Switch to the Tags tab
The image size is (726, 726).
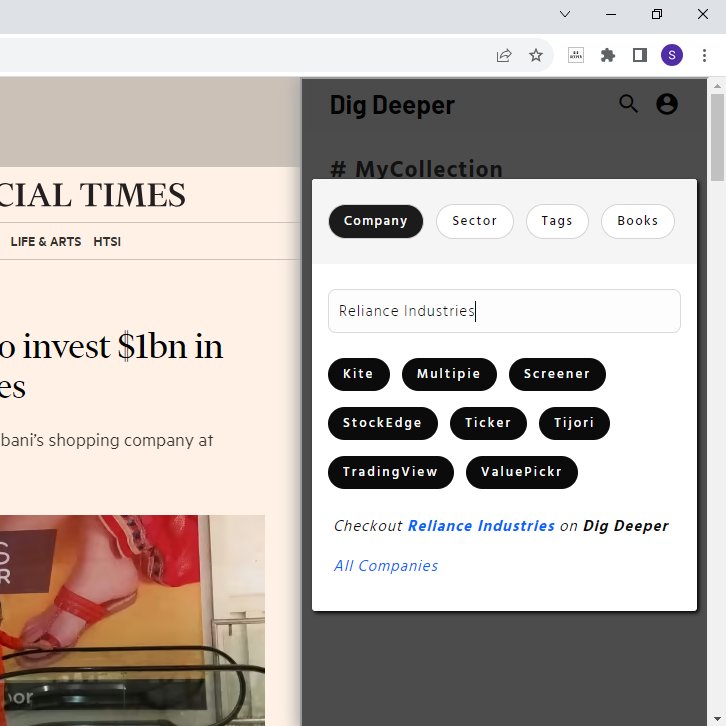557,221
